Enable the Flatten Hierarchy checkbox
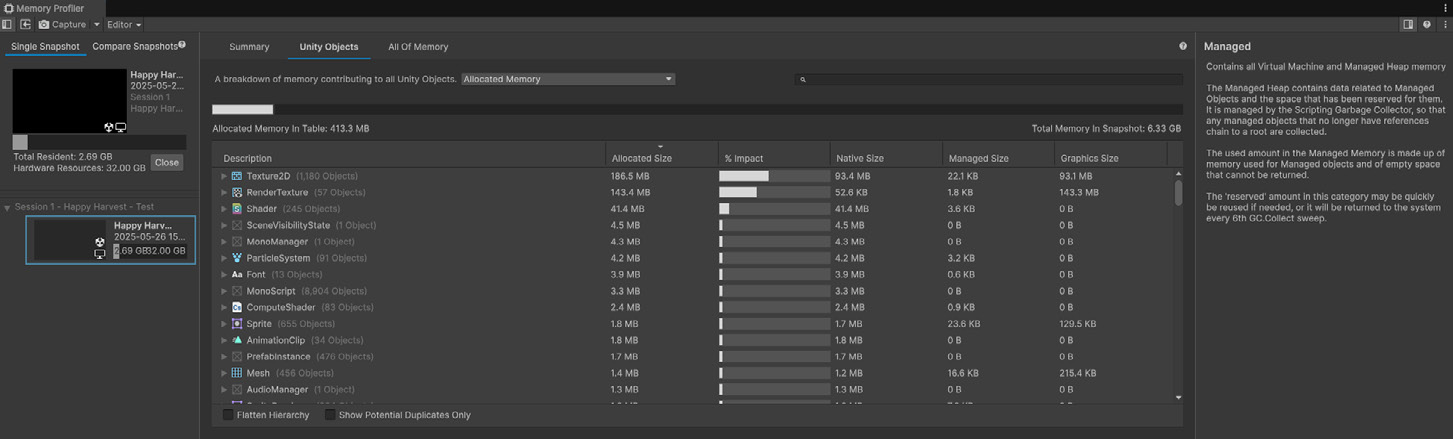This screenshot has width=1453, height=439. (x=228, y=414)
